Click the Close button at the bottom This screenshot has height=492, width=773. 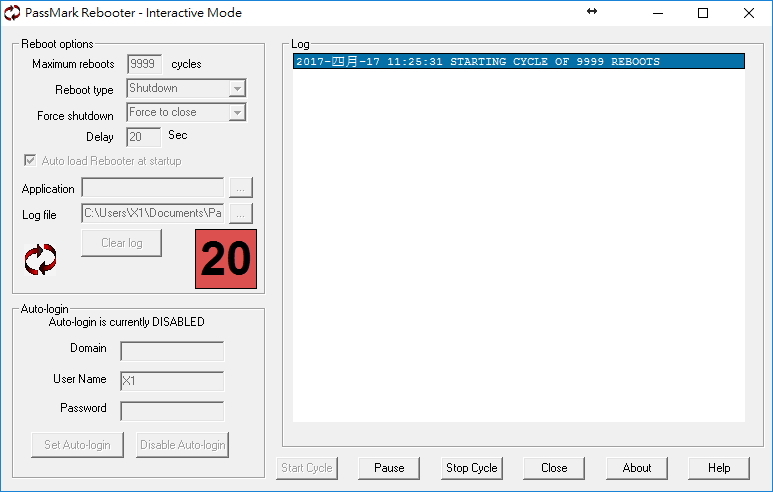pos(554,468)
